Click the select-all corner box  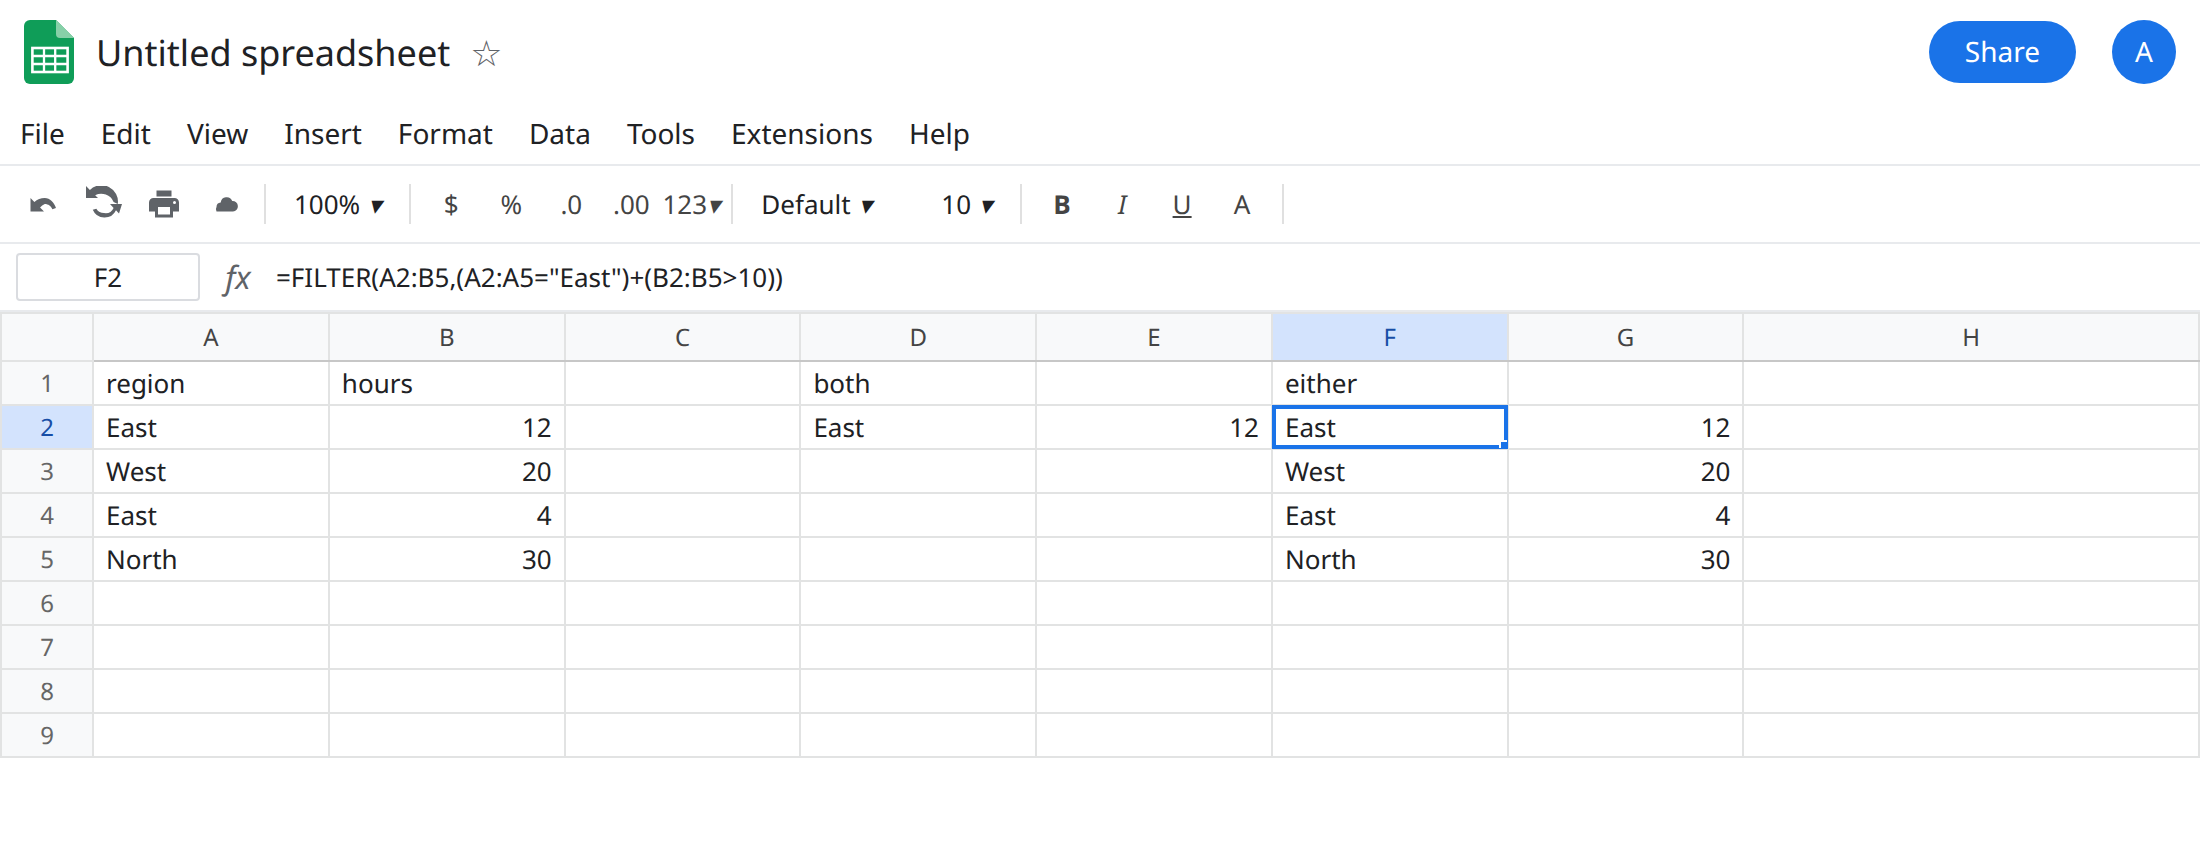click(x=47, y=338)
